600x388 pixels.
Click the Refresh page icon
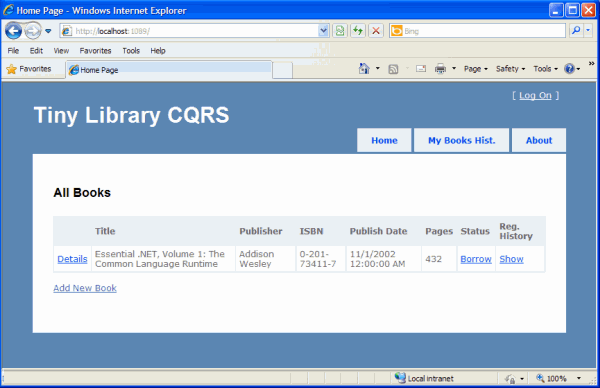click(x=358, y=31)
